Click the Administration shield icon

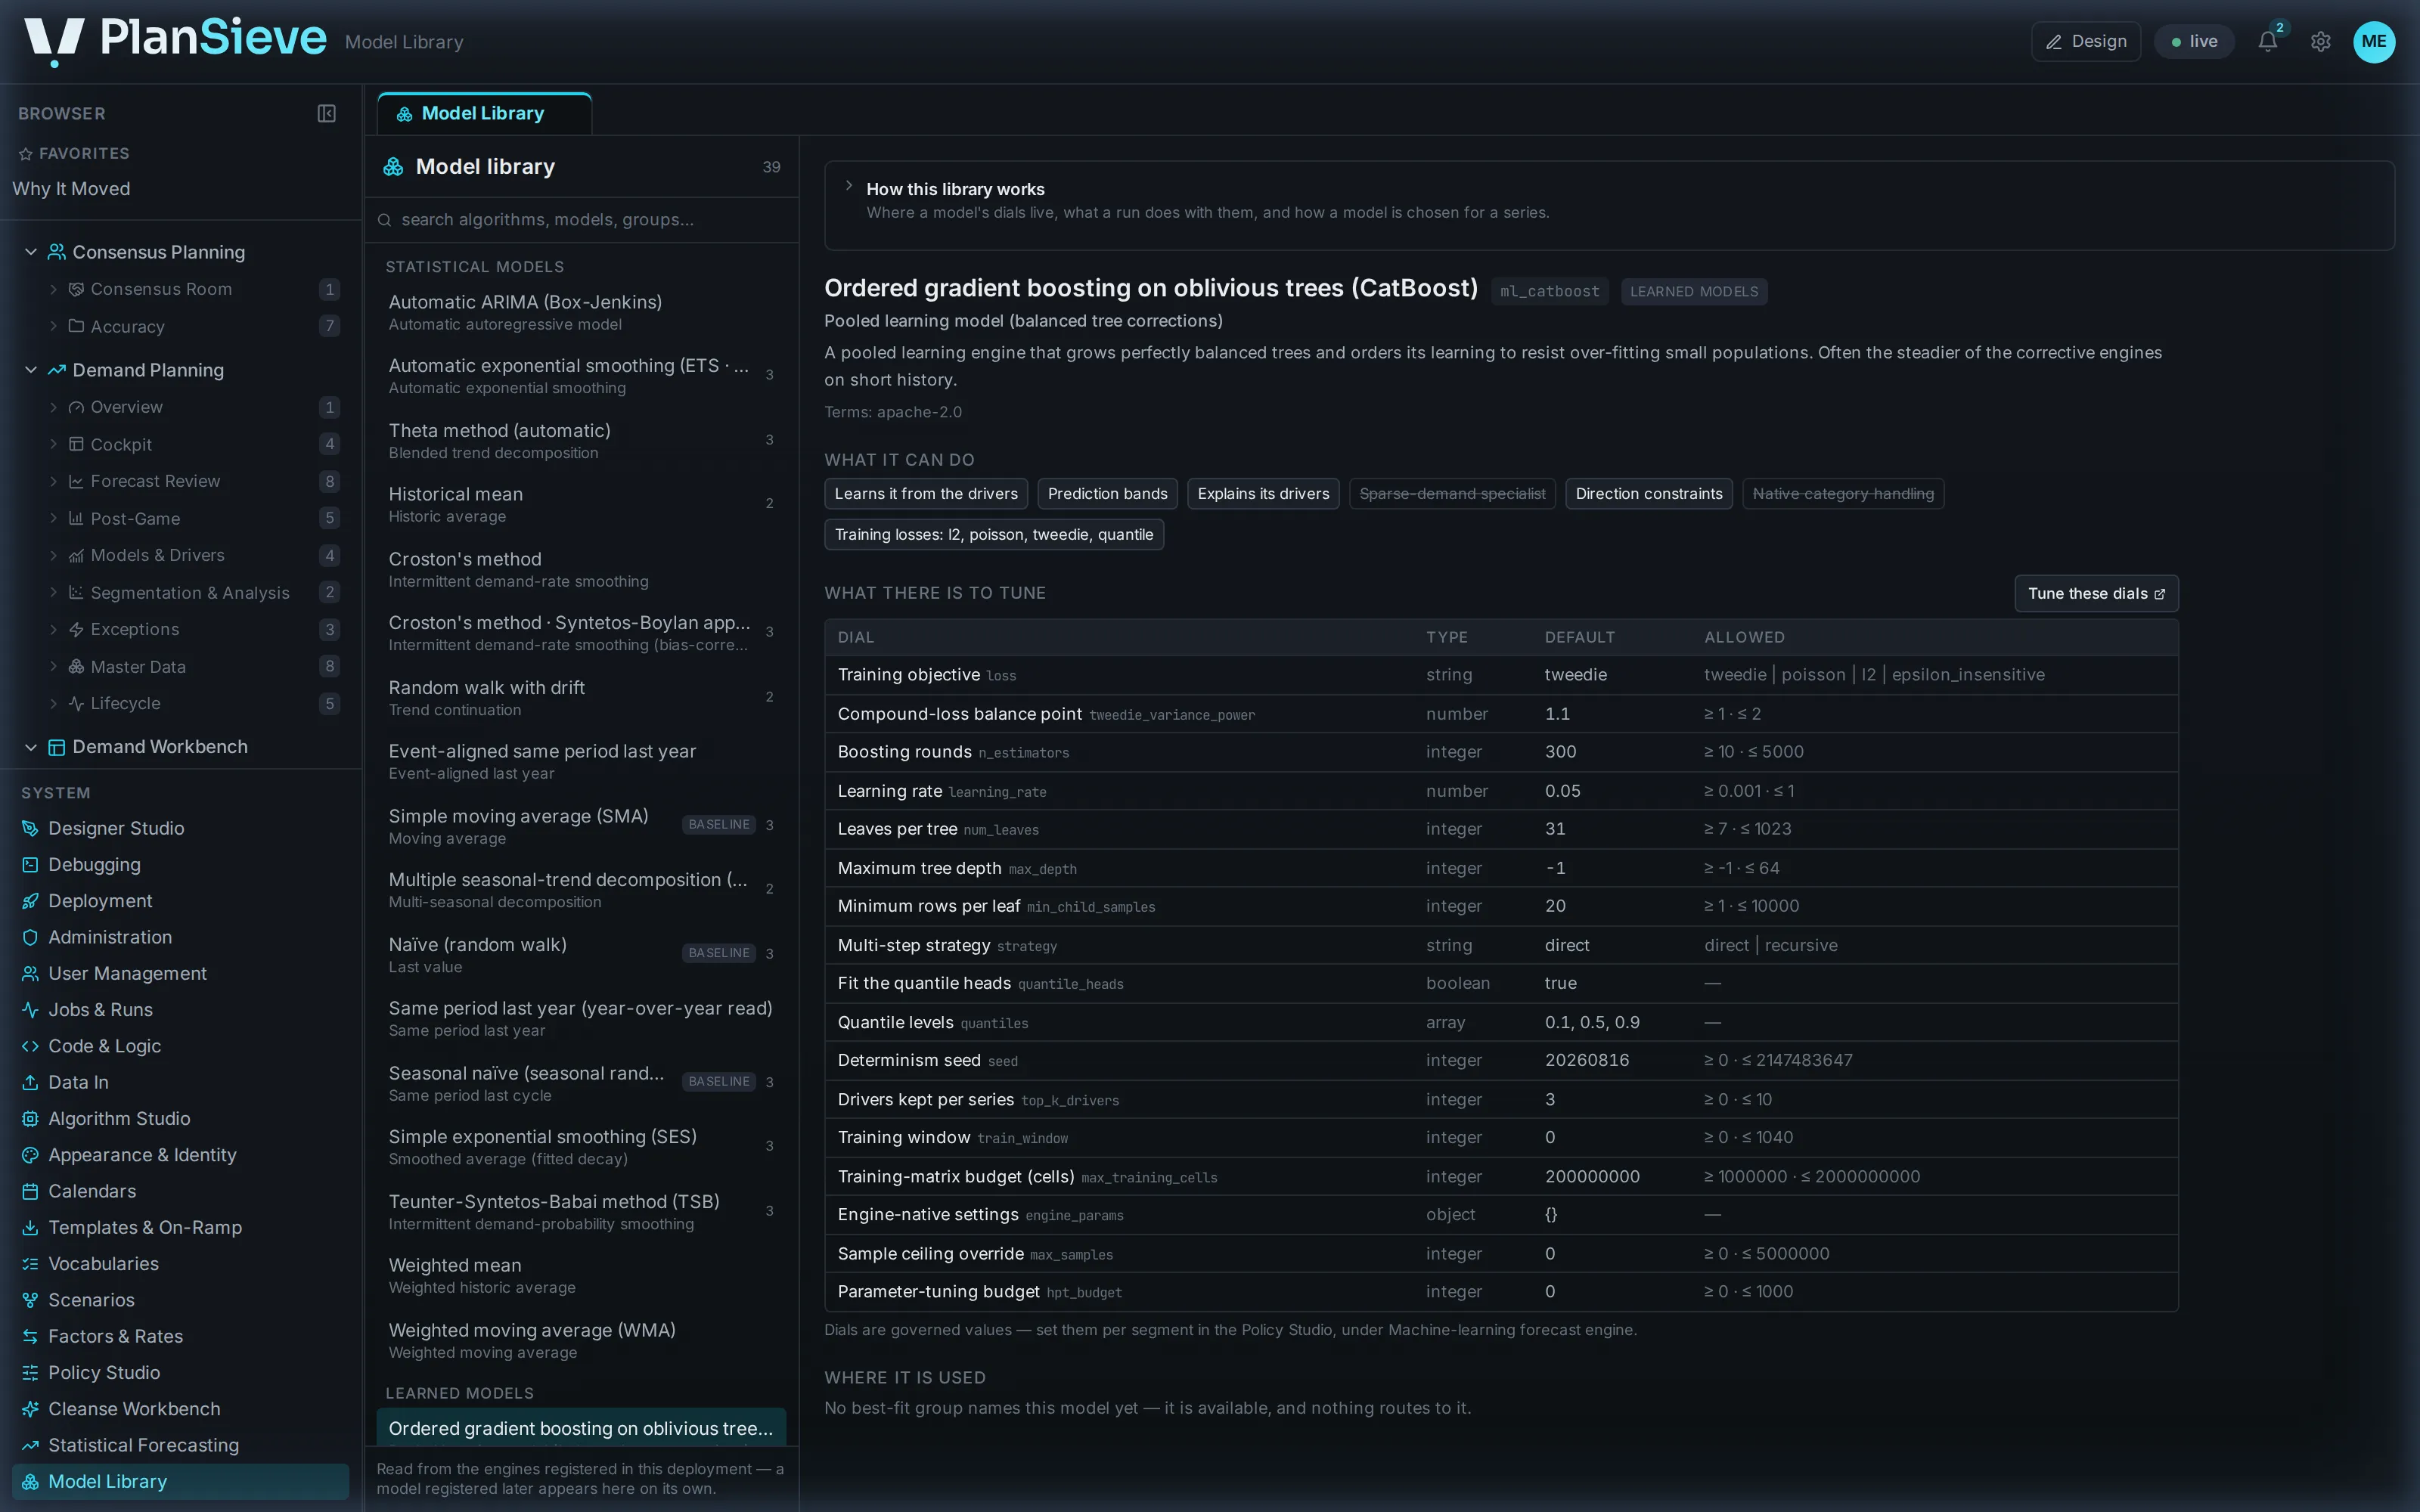tap(30, 937)
